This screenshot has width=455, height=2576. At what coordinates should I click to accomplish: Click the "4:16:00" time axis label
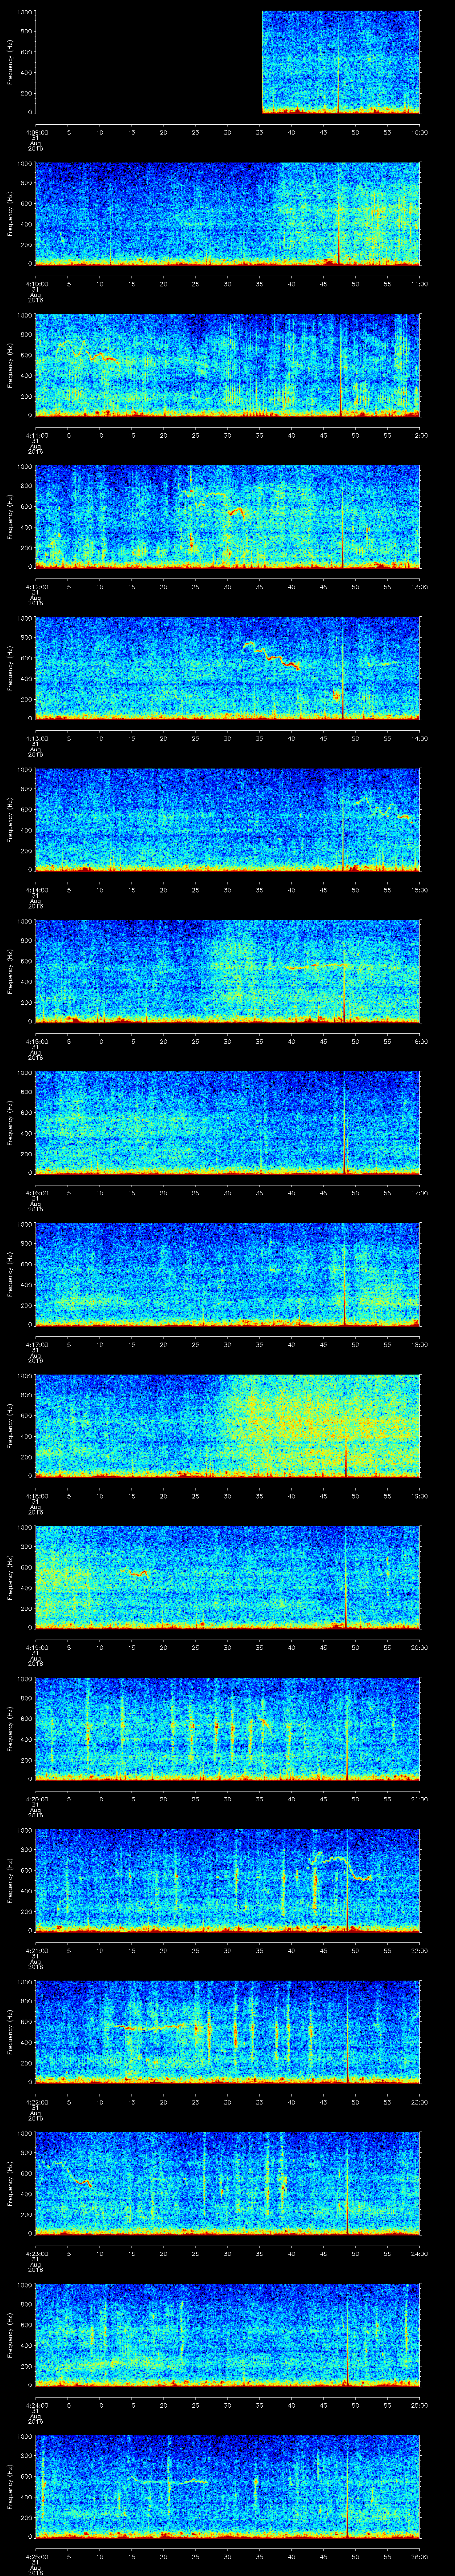(36, 1192)
